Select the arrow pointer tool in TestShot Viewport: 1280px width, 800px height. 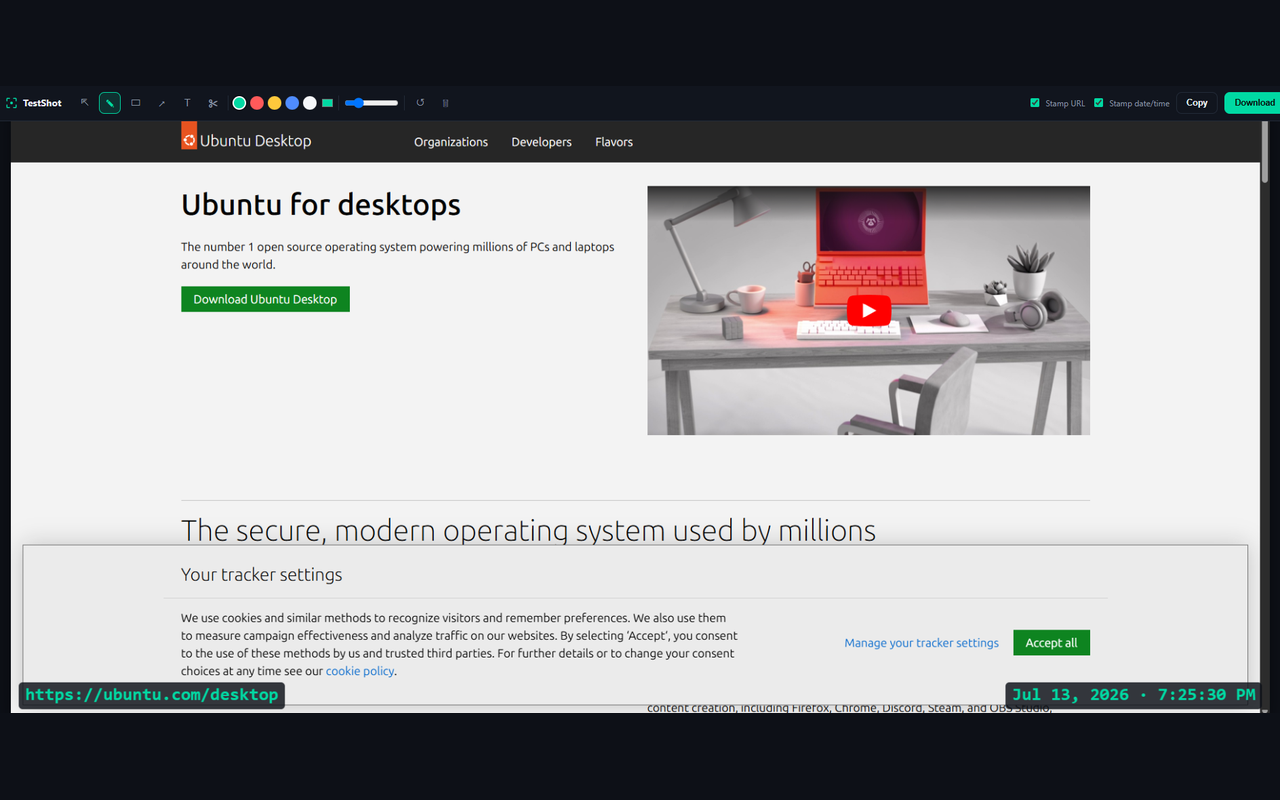click(85, 103)
